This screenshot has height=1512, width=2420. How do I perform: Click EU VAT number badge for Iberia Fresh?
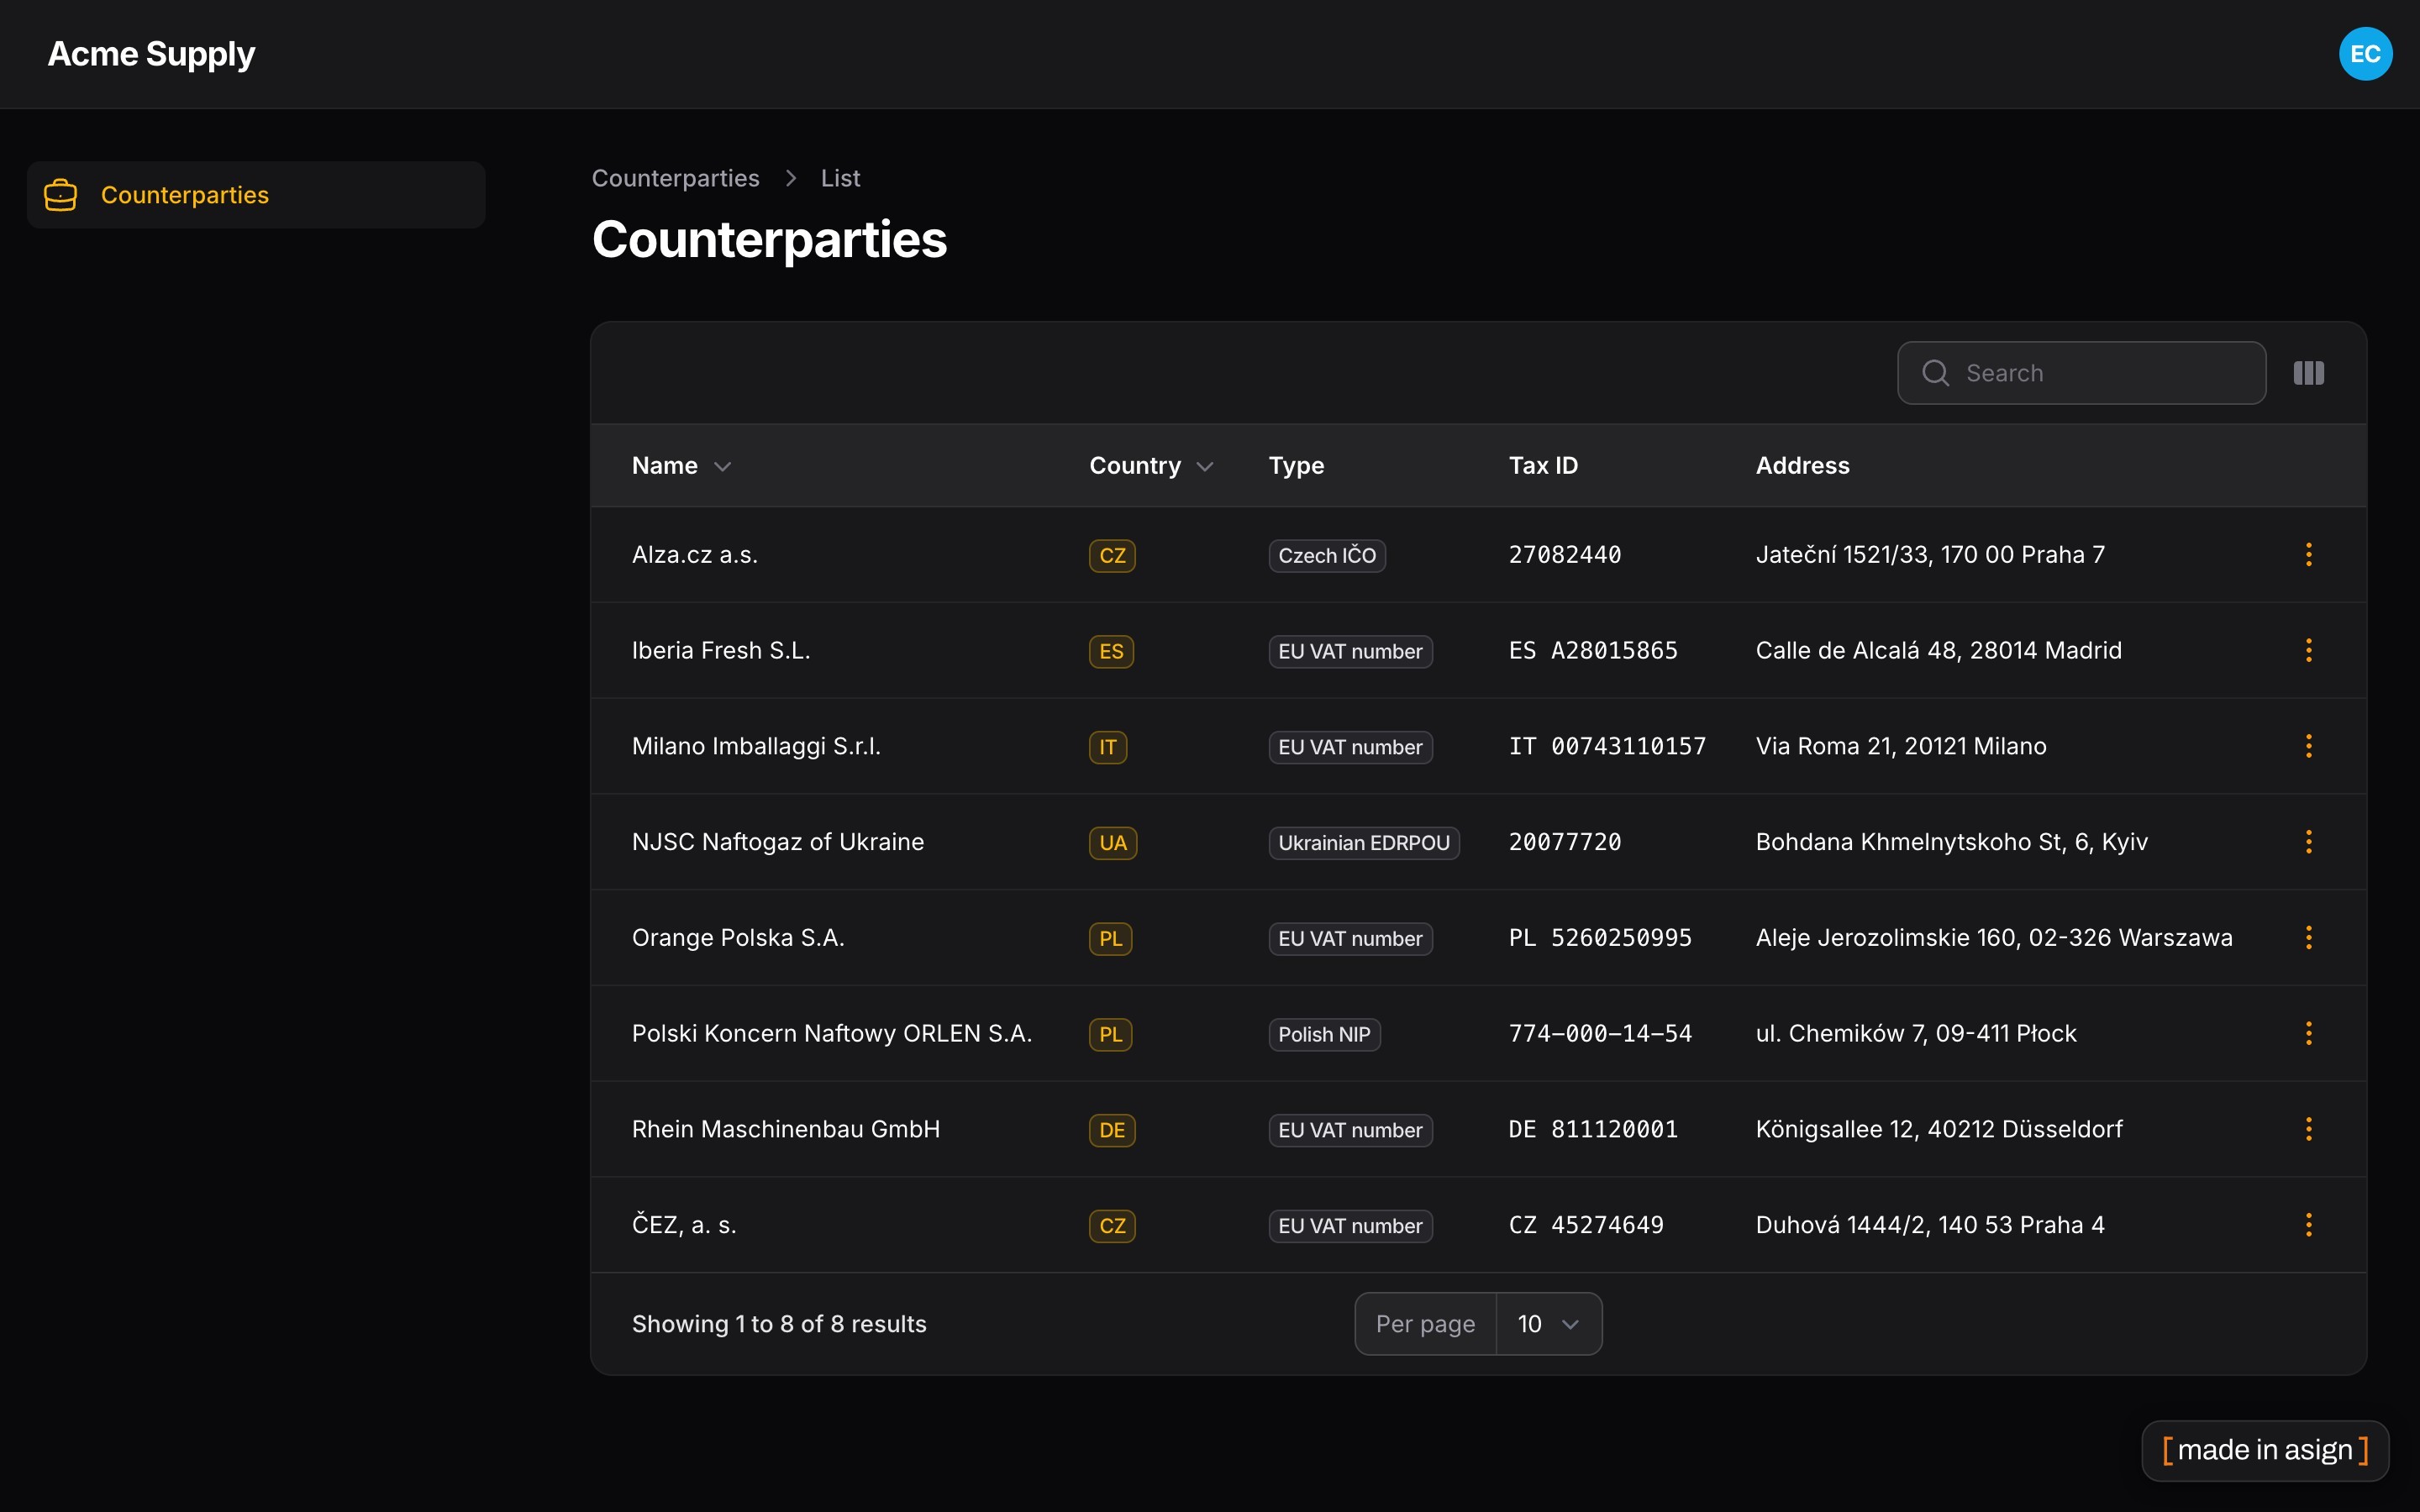1350,652
